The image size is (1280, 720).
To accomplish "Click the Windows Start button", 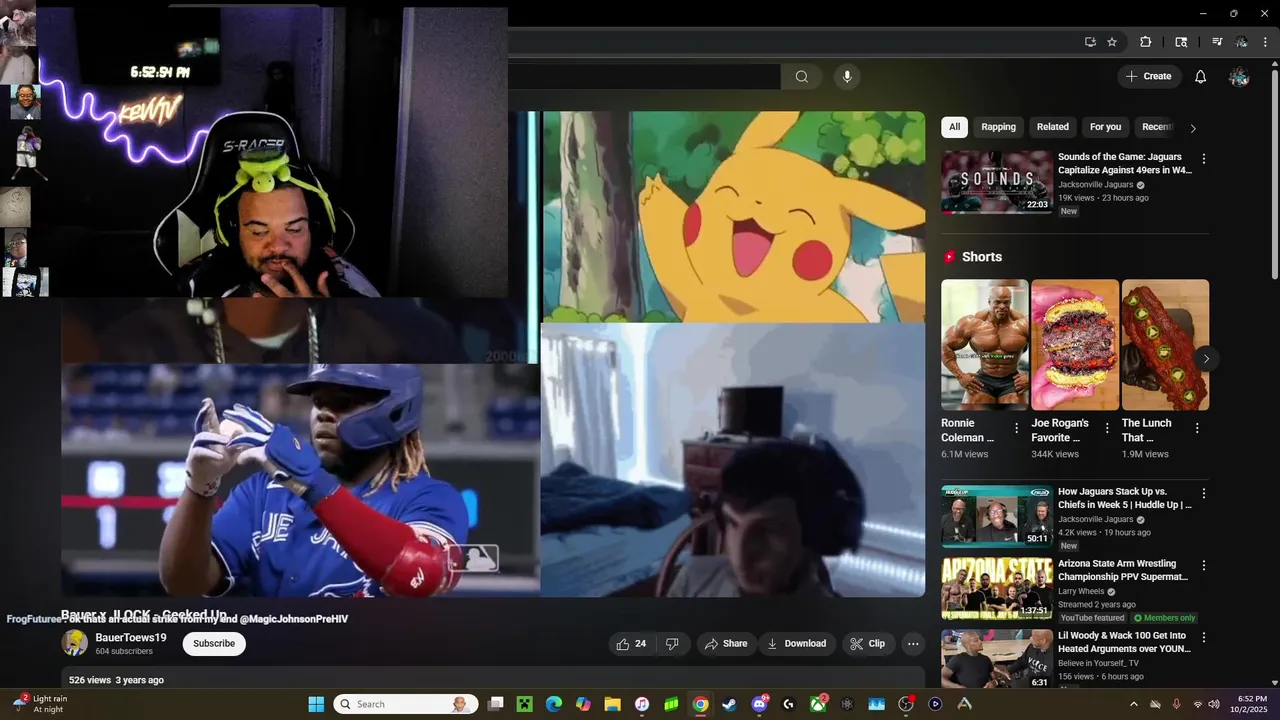I will (x=316, y=704).
